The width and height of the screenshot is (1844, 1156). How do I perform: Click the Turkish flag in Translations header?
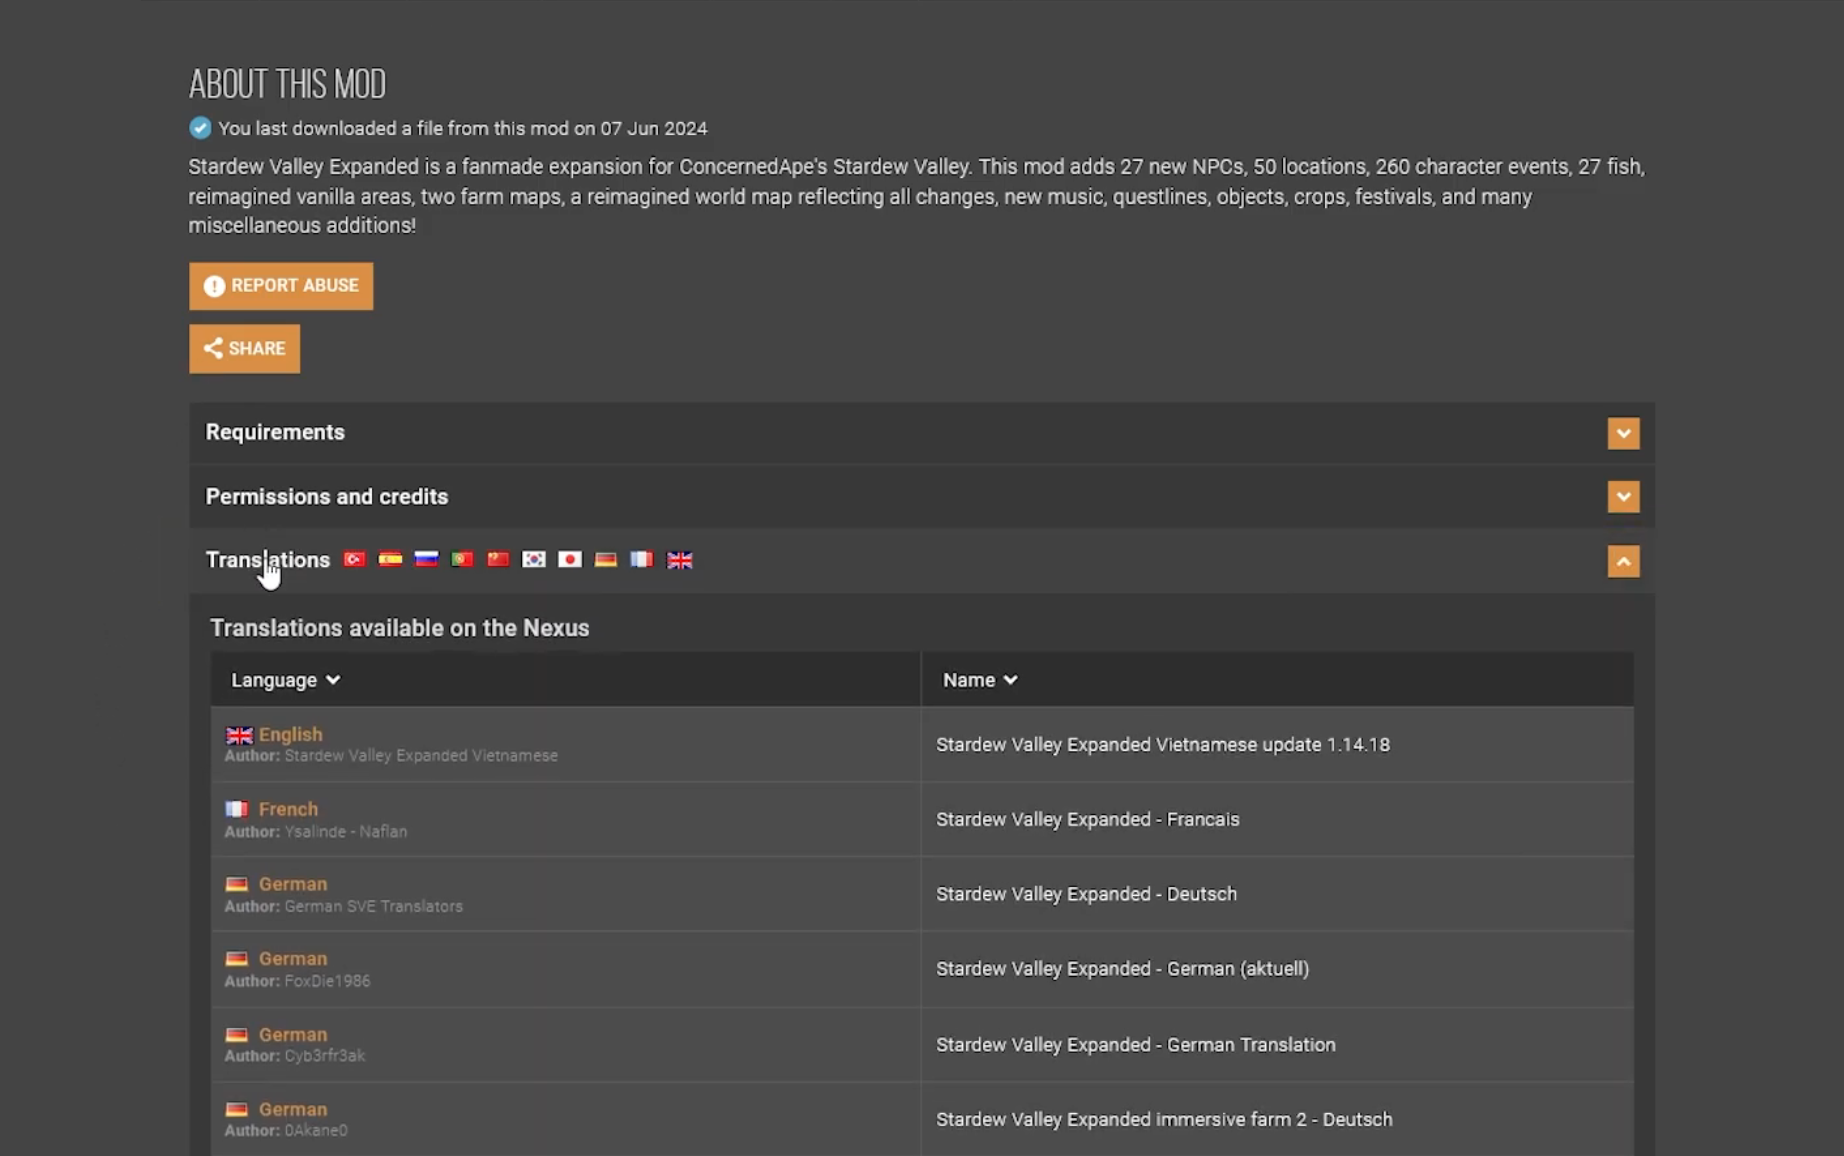coord(354,560)
